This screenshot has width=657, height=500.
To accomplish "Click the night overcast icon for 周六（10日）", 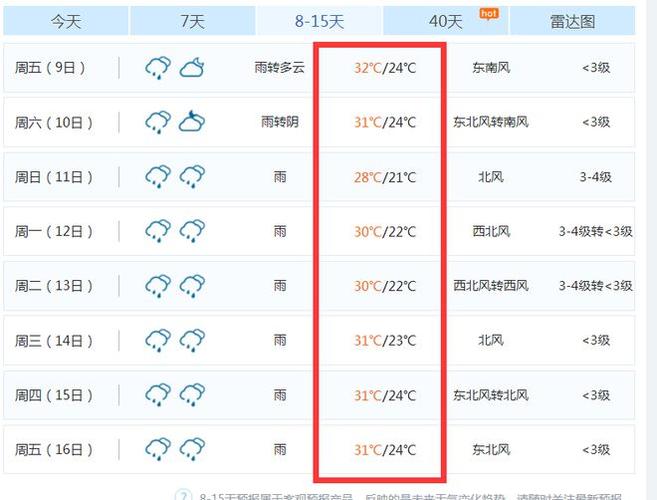I will click(192, 121).
